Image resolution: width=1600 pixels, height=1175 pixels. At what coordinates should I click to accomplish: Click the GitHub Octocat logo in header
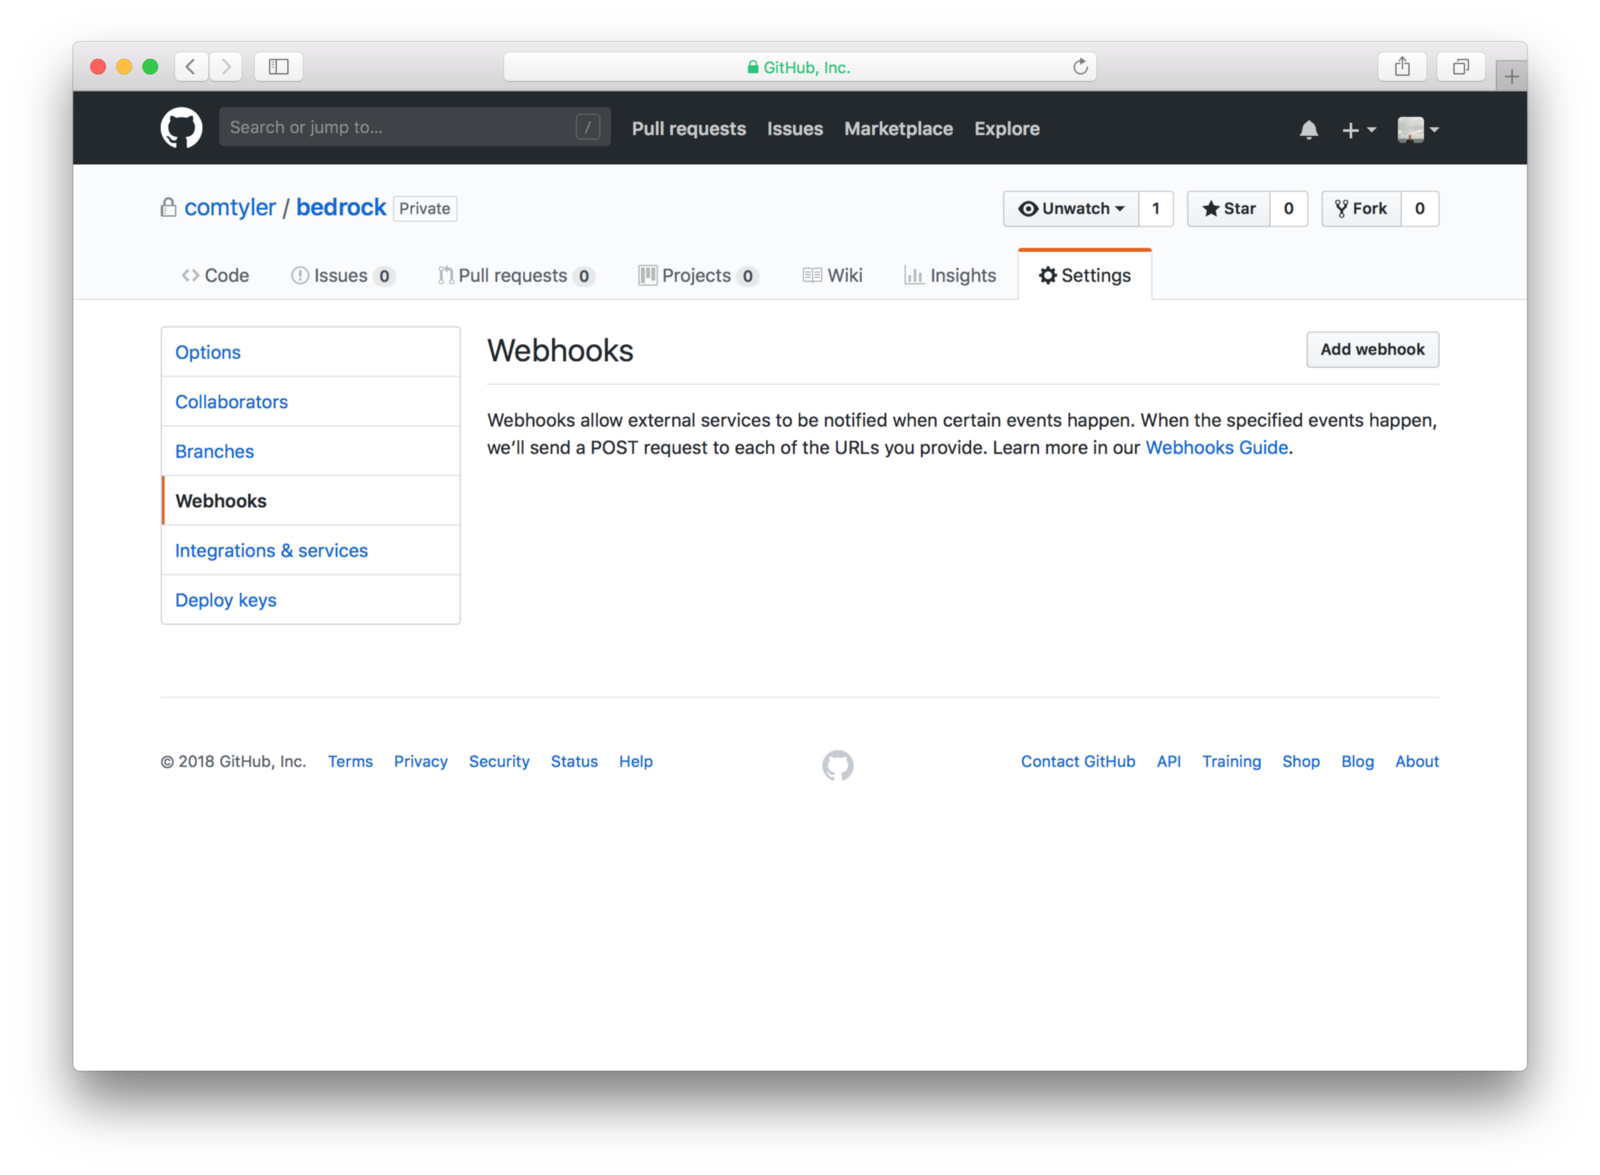point(181,129)
